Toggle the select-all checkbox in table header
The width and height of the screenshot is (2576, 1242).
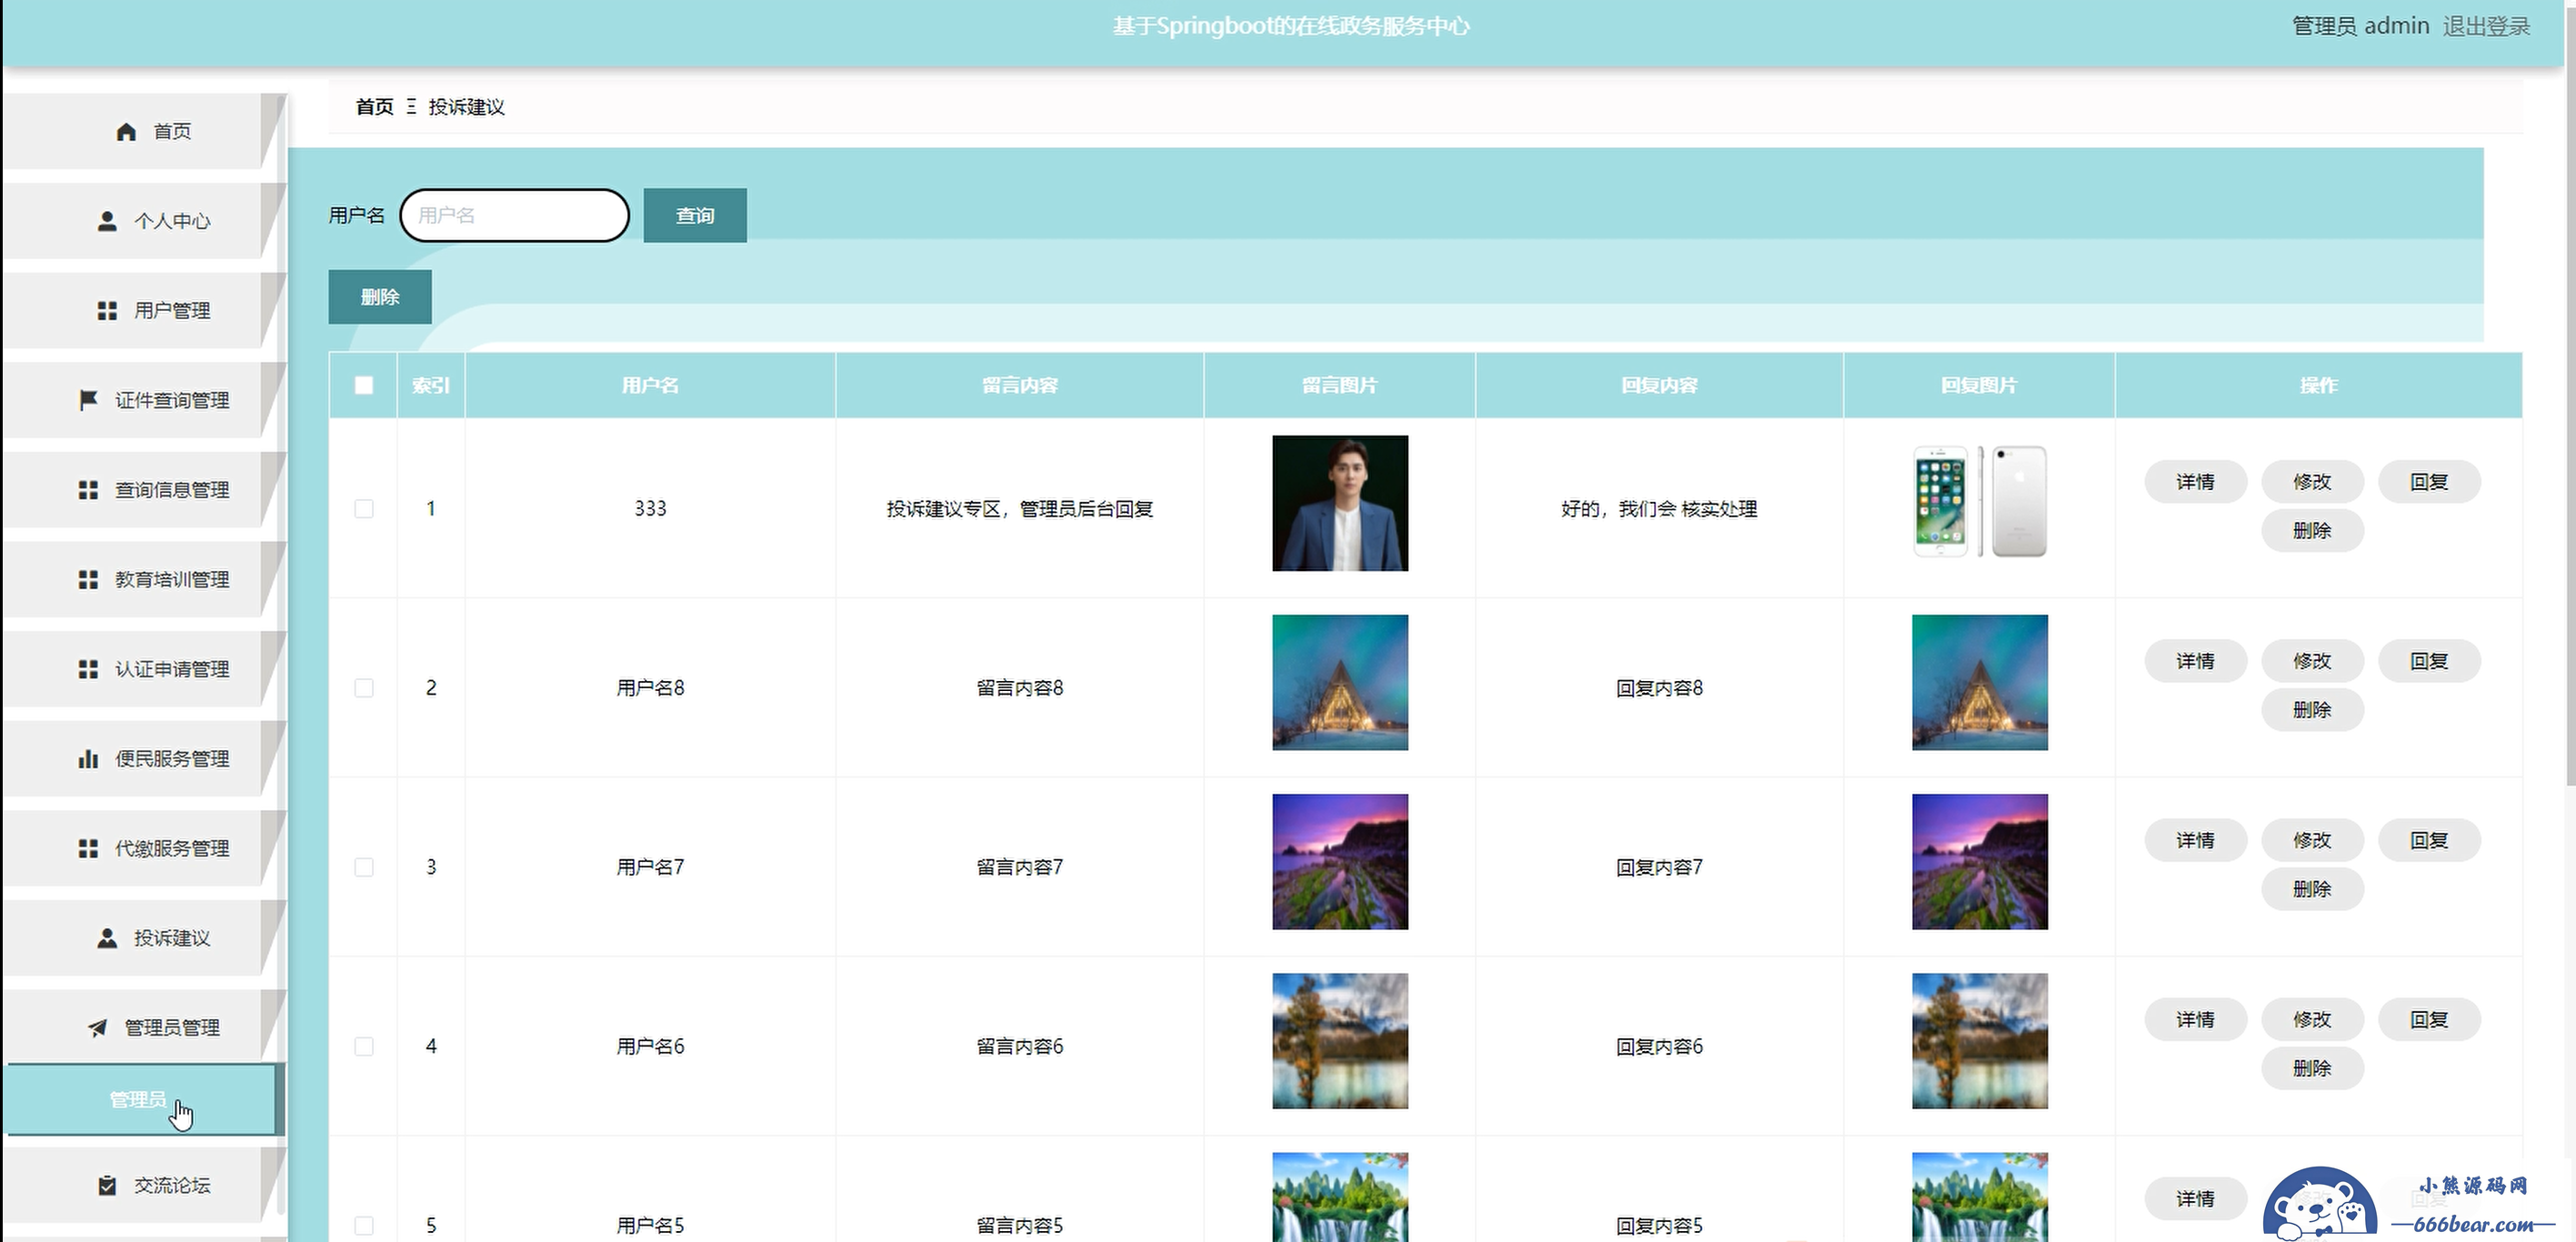tap(364, 385)
